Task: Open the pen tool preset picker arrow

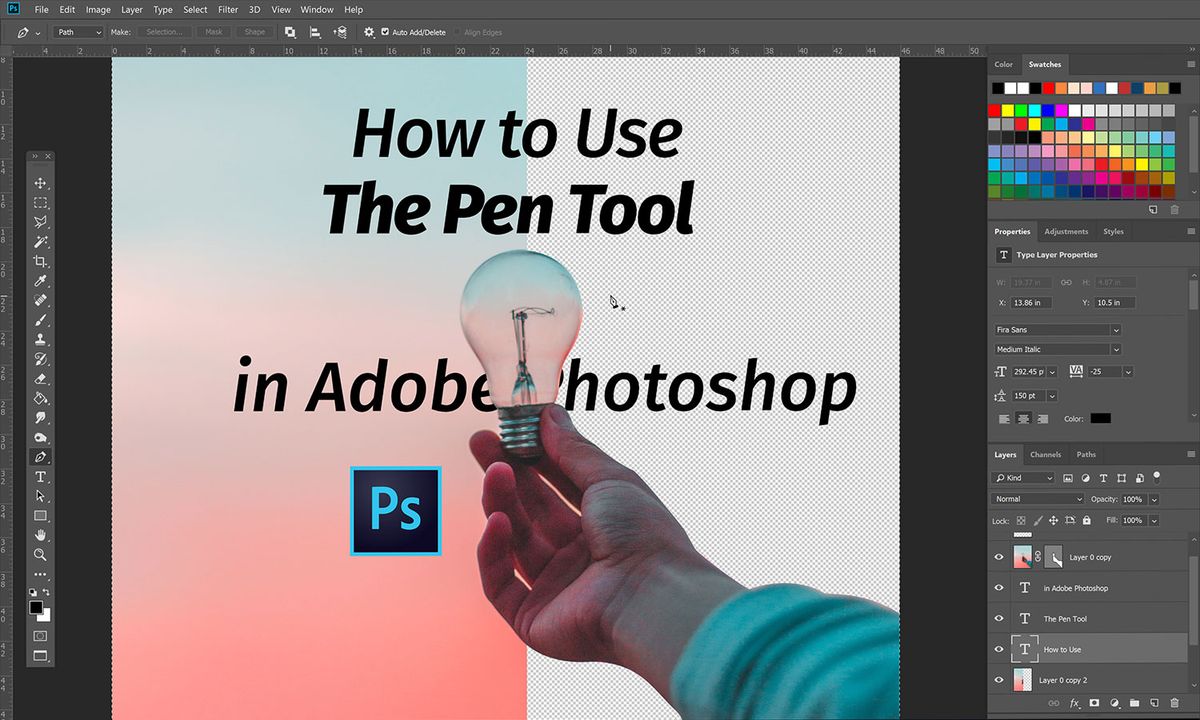Action: (x=38, y=32)
